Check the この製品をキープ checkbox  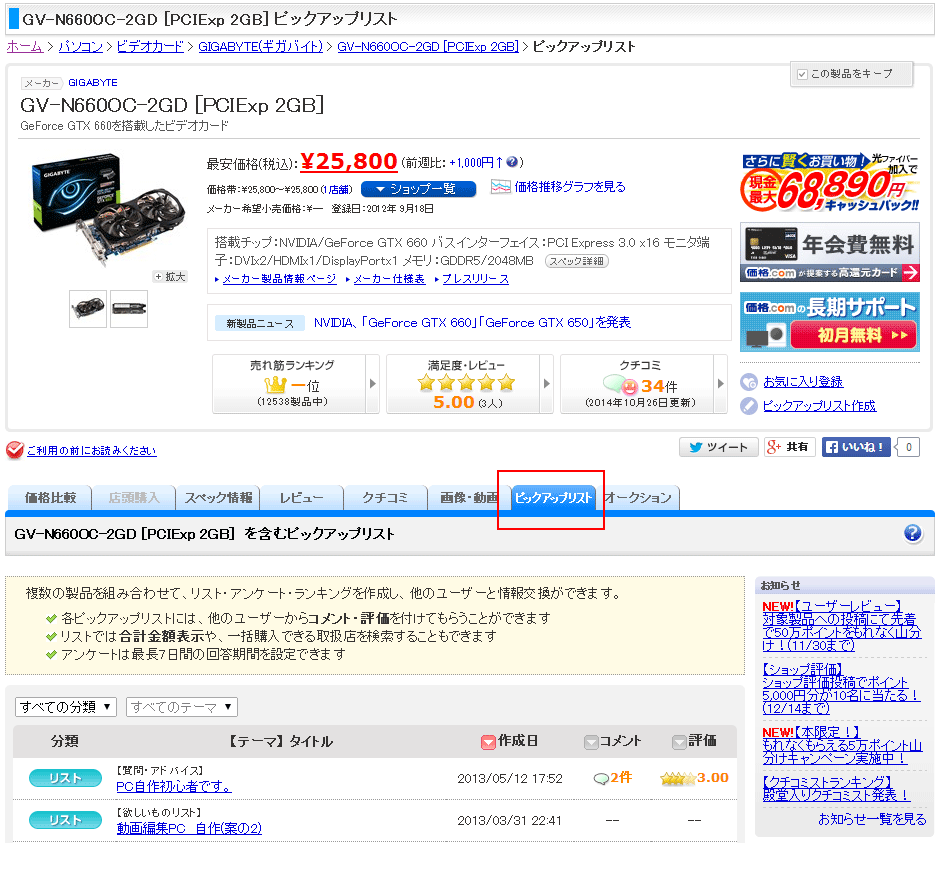pyautogui.click(x=802, y=74)
